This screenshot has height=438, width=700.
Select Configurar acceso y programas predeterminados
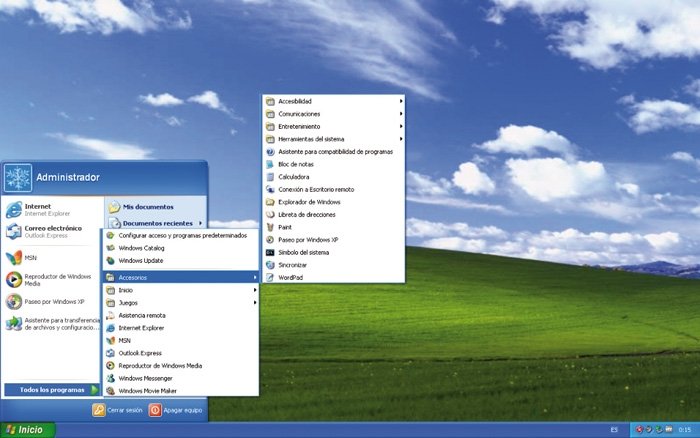coord(181,235)
